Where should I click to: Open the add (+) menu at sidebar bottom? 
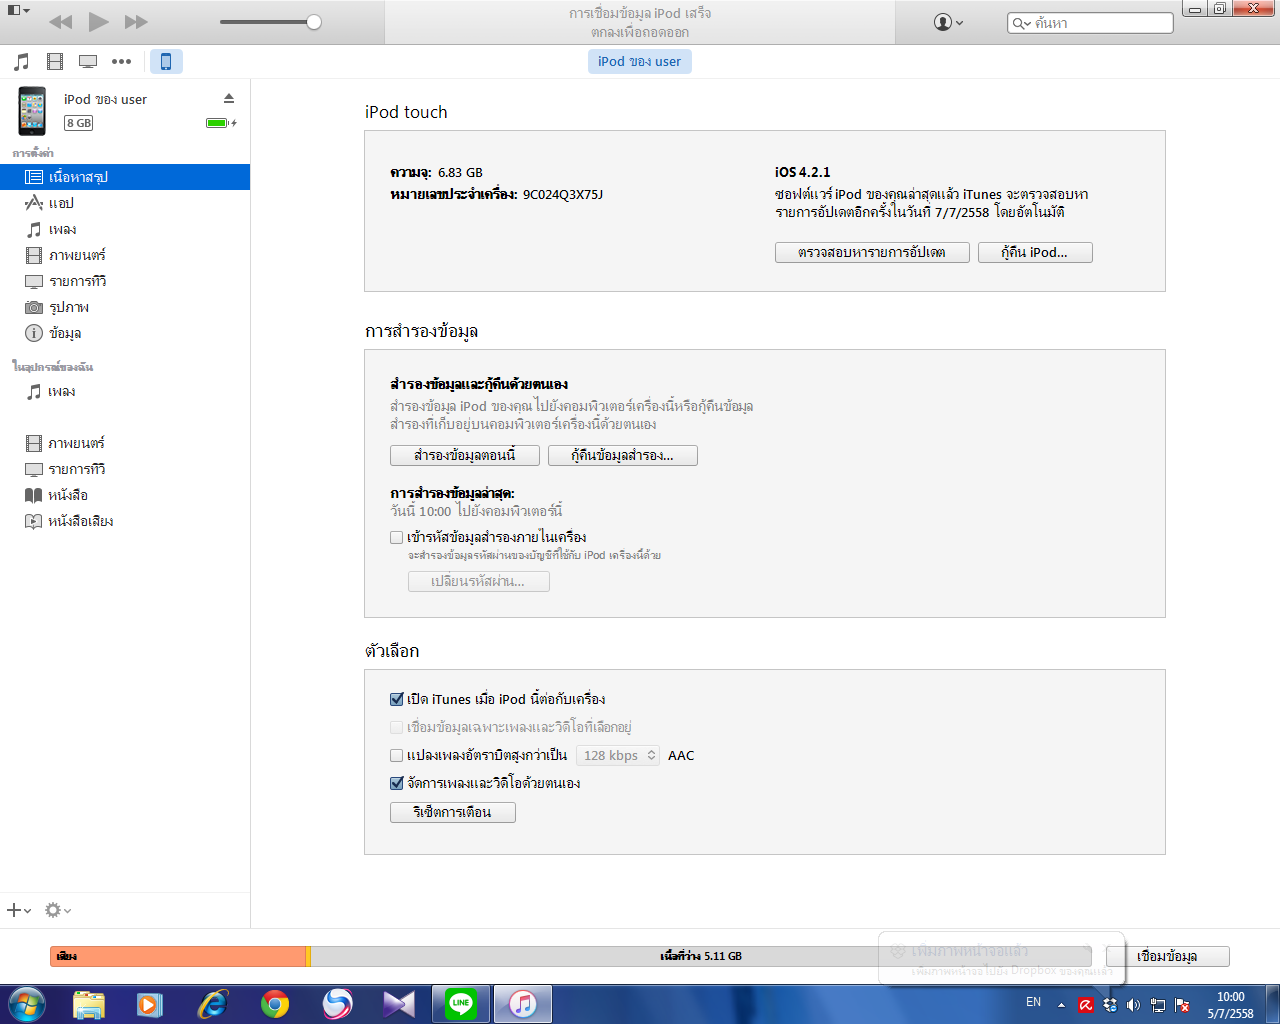click(x=19, y=910)
